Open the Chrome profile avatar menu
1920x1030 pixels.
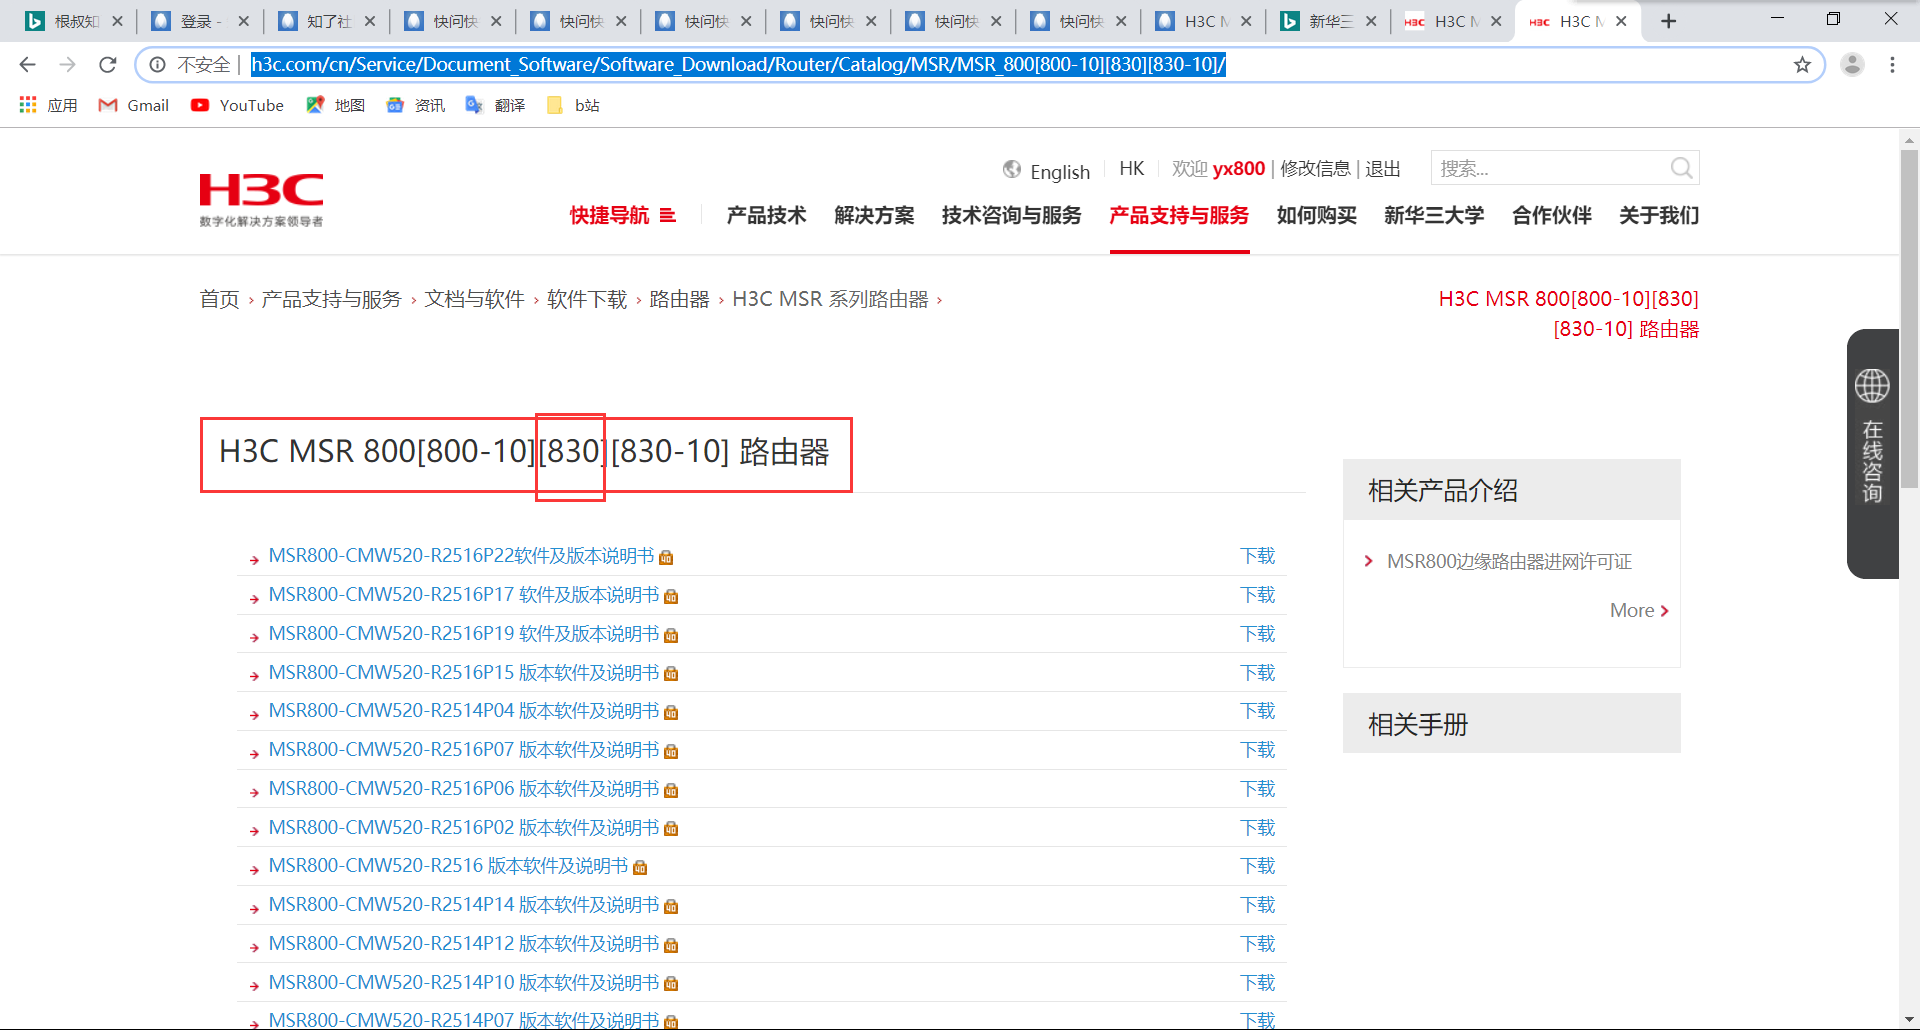pos(1852,65)
